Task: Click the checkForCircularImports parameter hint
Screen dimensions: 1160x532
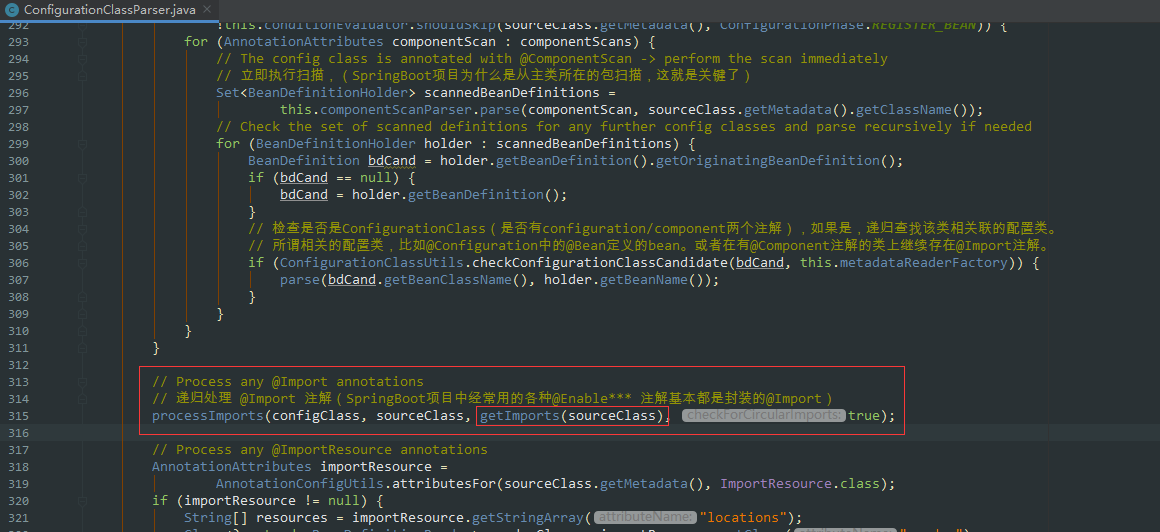Action: 763,416
